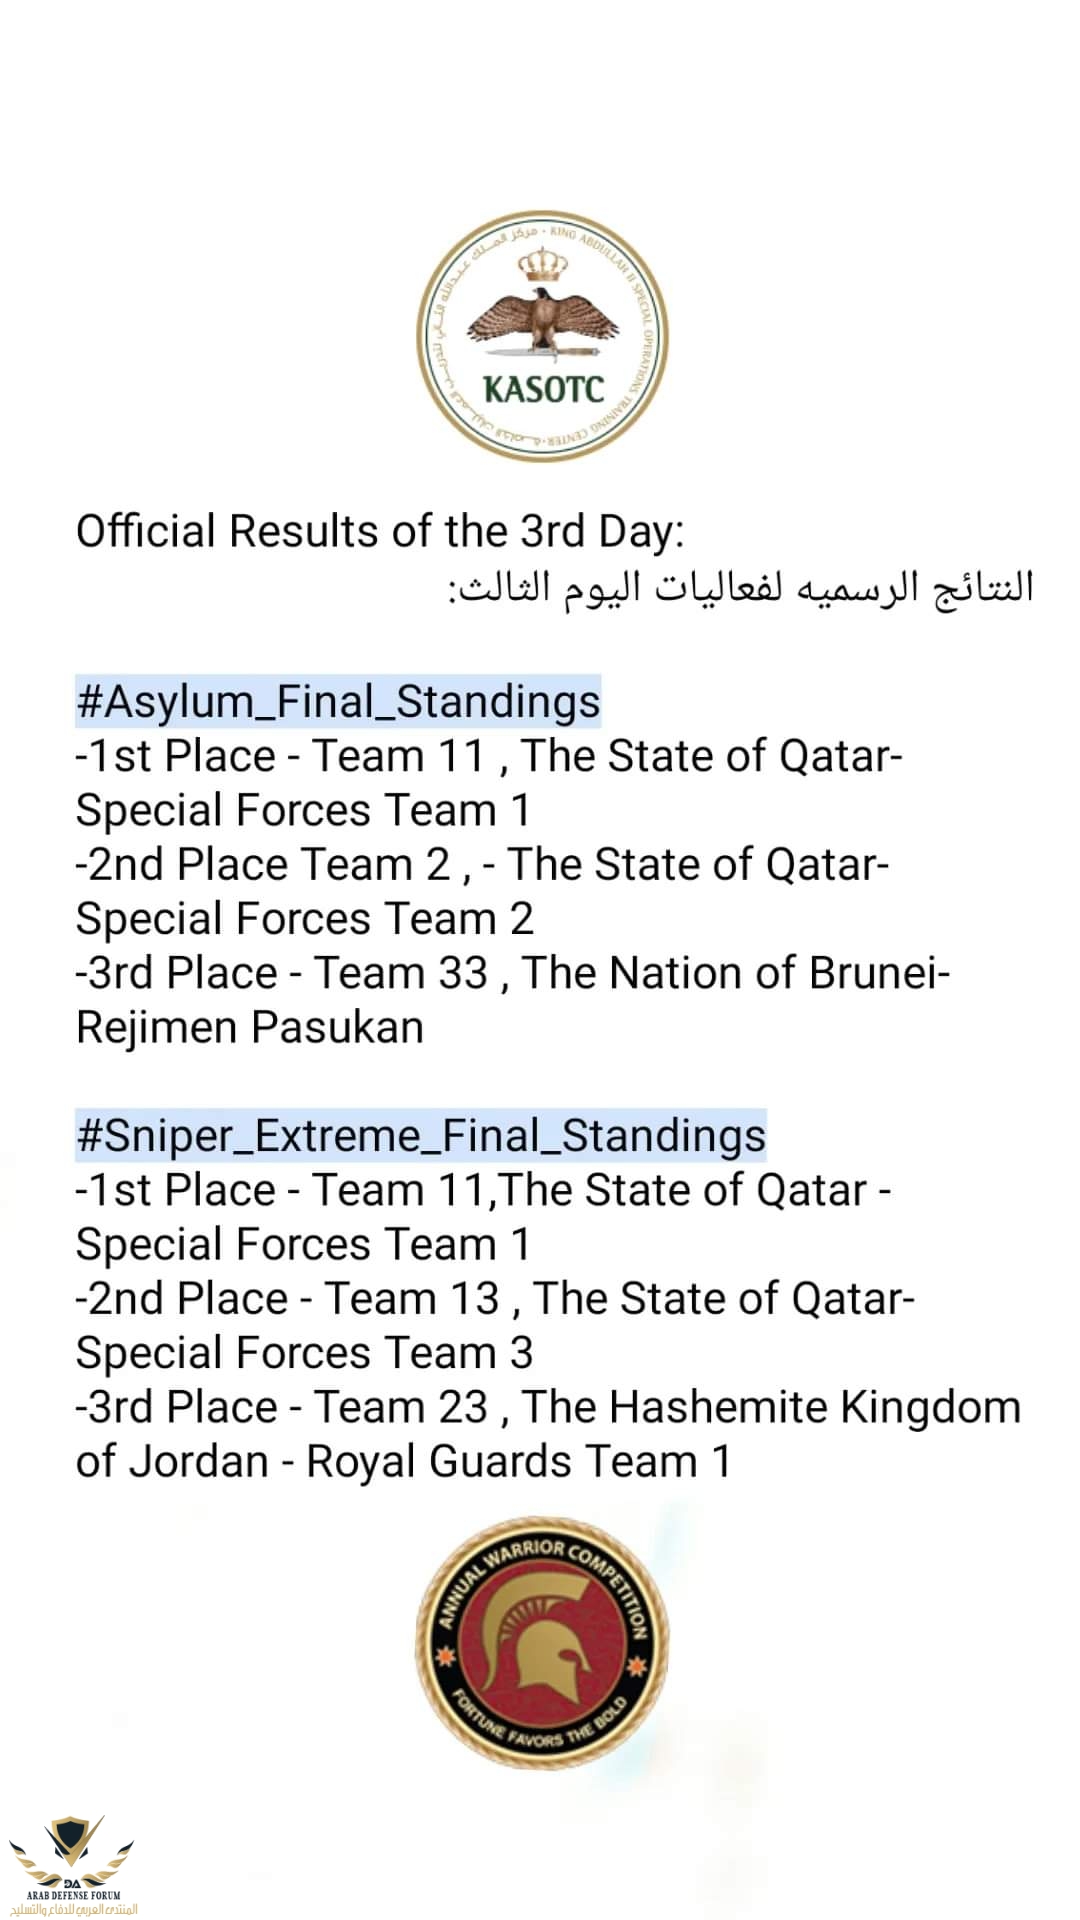The image size is (1080, 1920).
Task: Click the Arabic results heading line
Action: click(740, 587)
